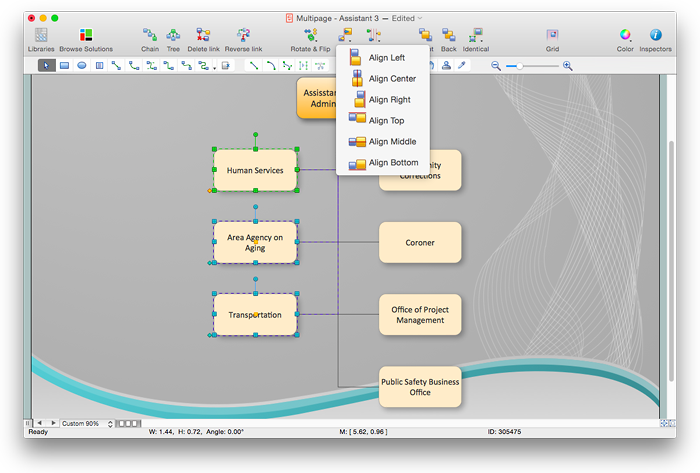Select the Transportation box

coord(255,315)
